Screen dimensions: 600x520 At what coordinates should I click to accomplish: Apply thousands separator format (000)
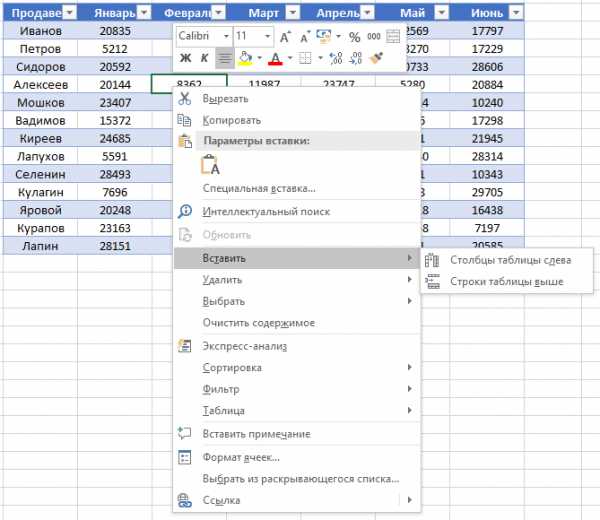(374, 36)
